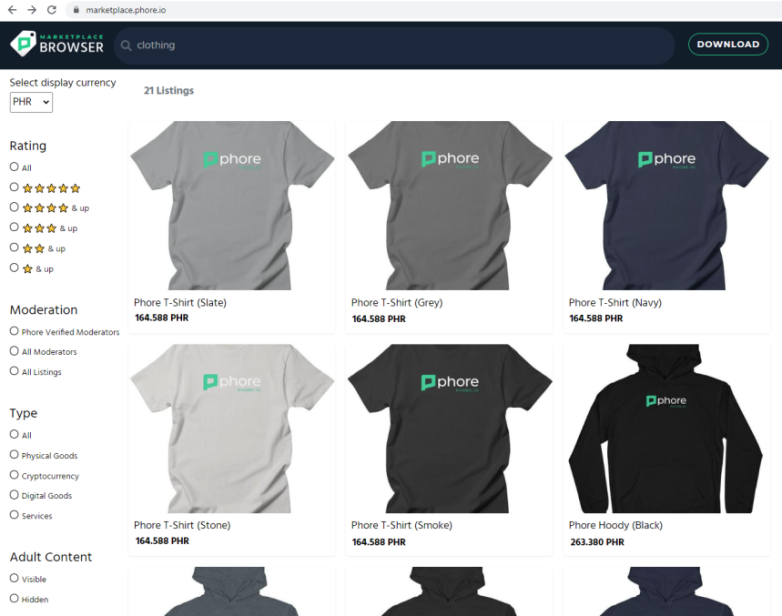Filter by Cryptocurrency type
This screenshot has height=616, width=782.
pos(14,475)
